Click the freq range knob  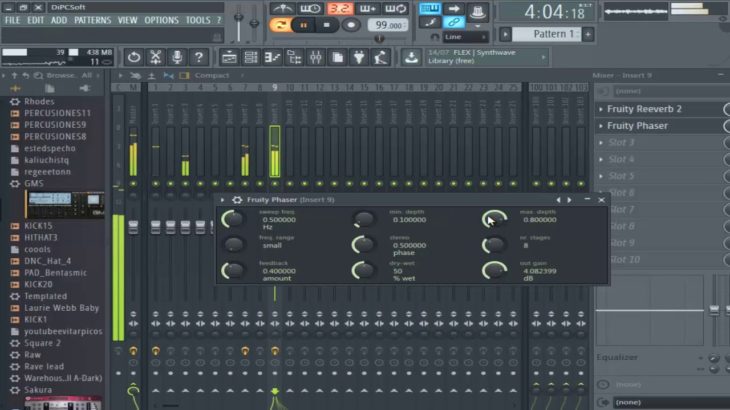tap(232, 245)
